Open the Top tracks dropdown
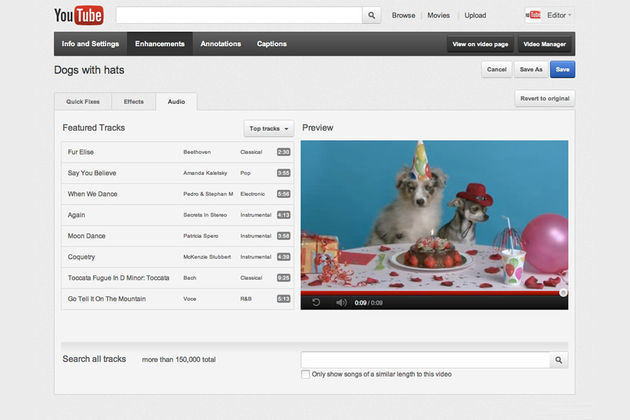The image size is (630, 420). [x=269, y=128]
